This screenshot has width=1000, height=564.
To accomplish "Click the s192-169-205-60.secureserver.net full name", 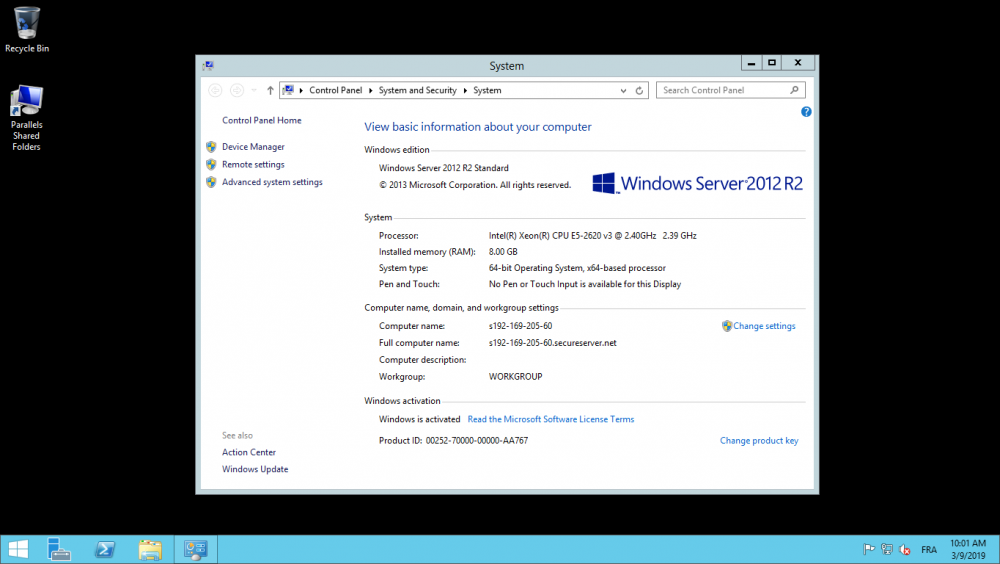I will coord(552,343).
